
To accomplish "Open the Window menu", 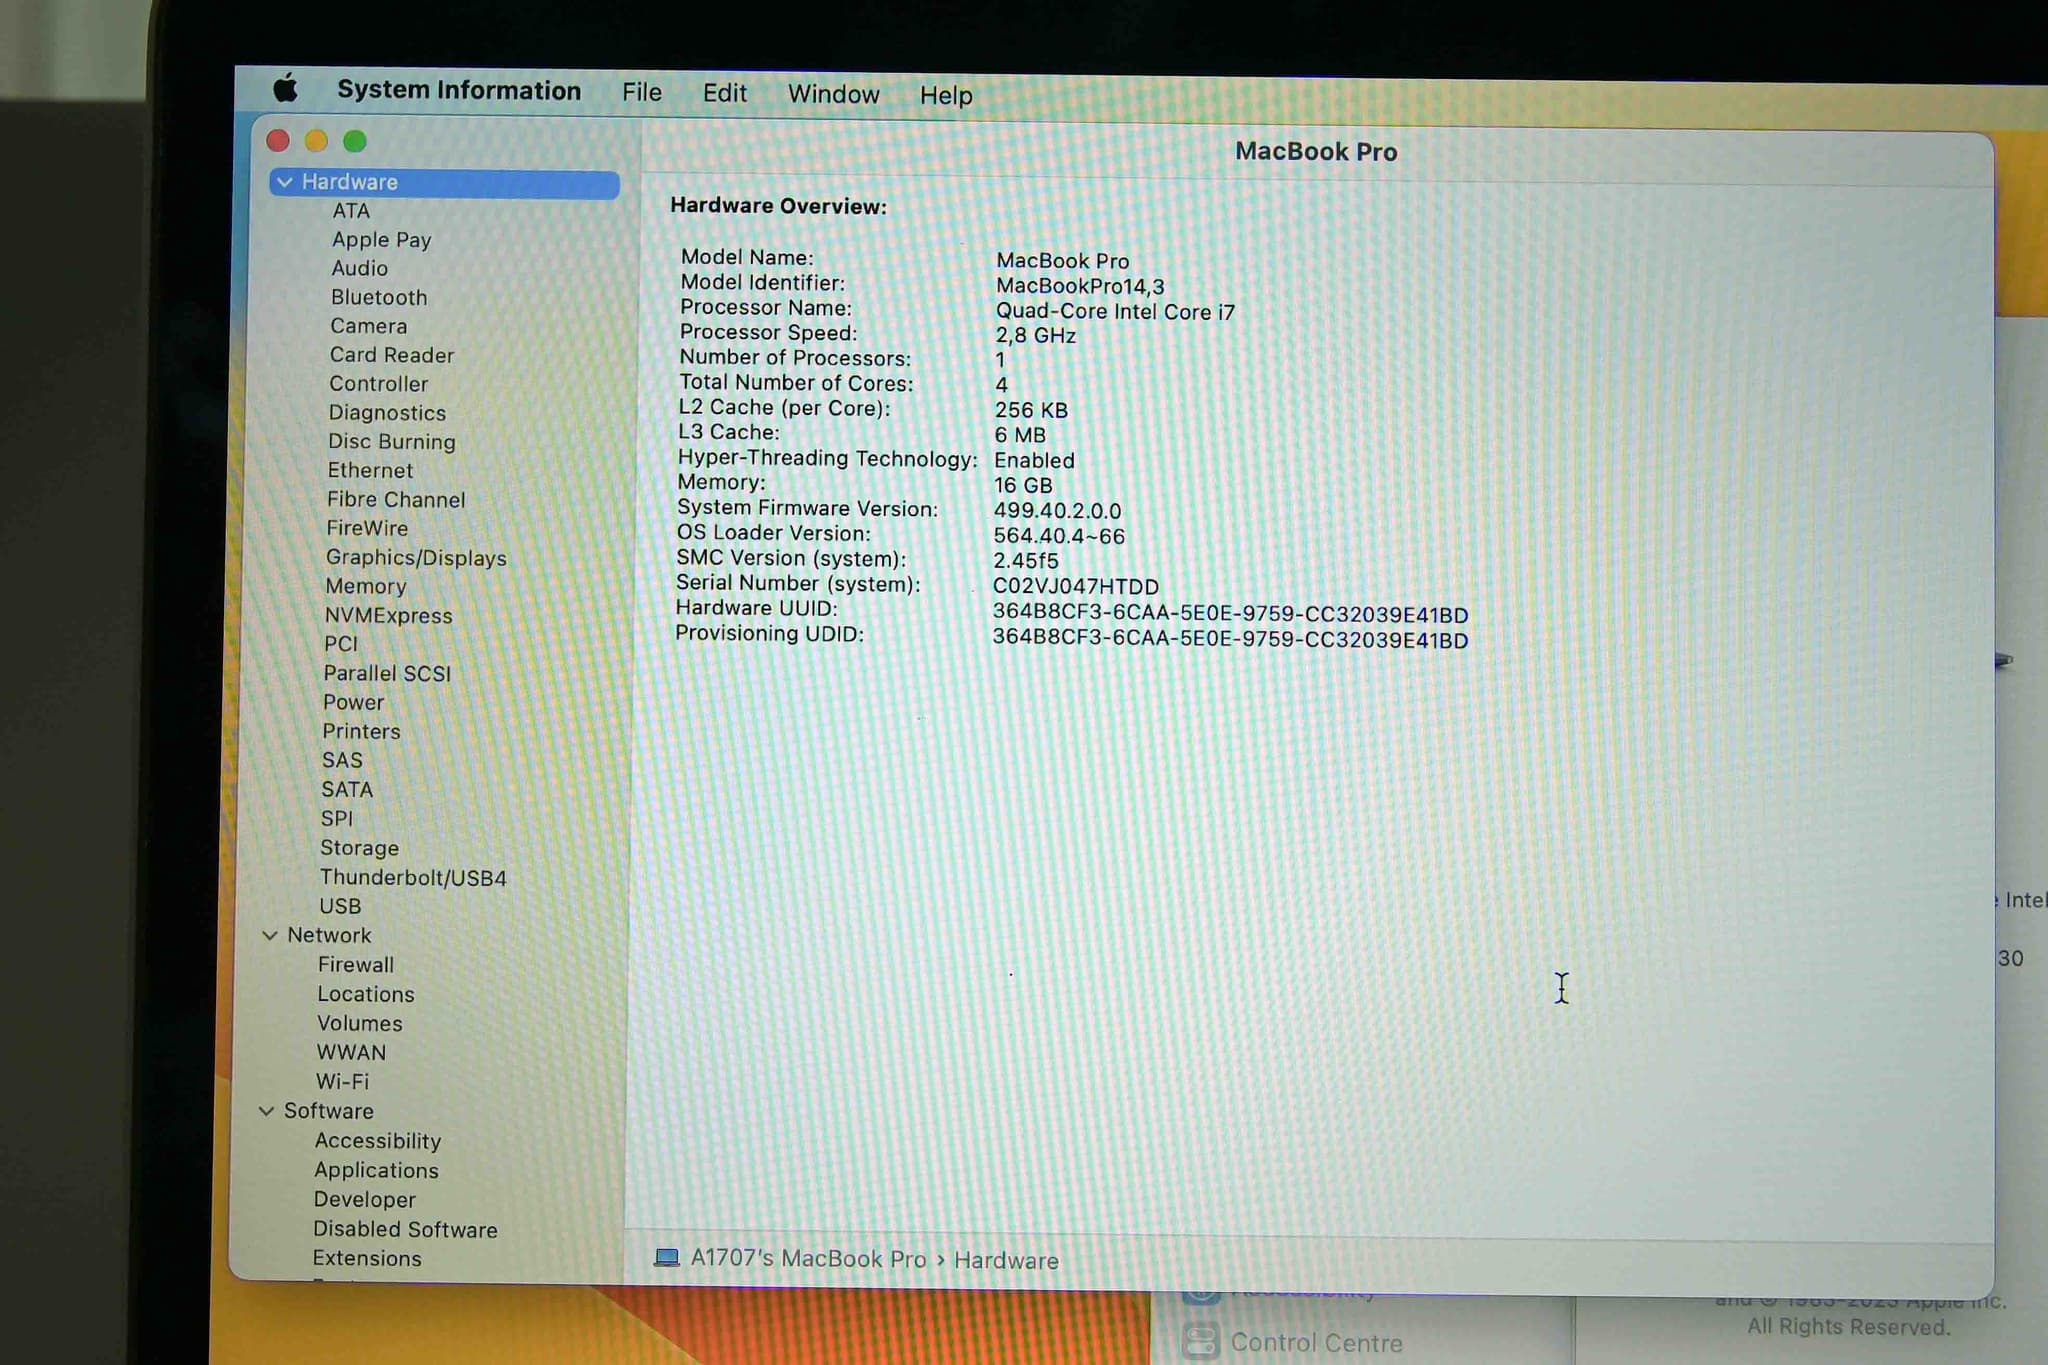I will [x=833, y=94].
